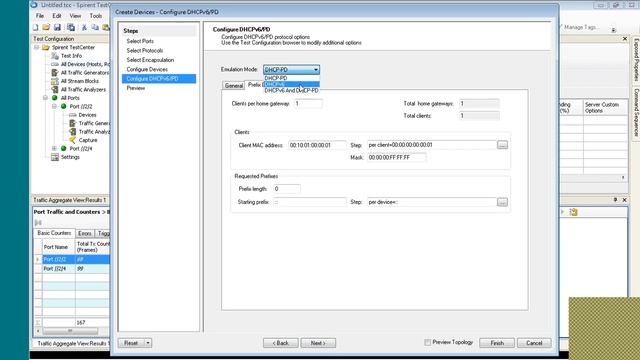This screenshot has height=360, width=640.
Task: Collapse the All Ports tree node
Action: click(x=46, y=98)
